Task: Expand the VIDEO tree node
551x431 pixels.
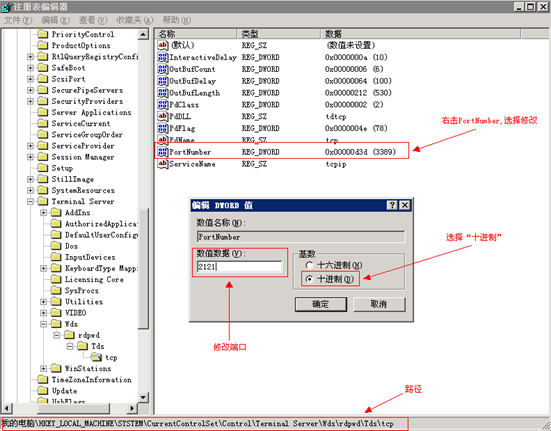Action: click(x=44, y=313)
